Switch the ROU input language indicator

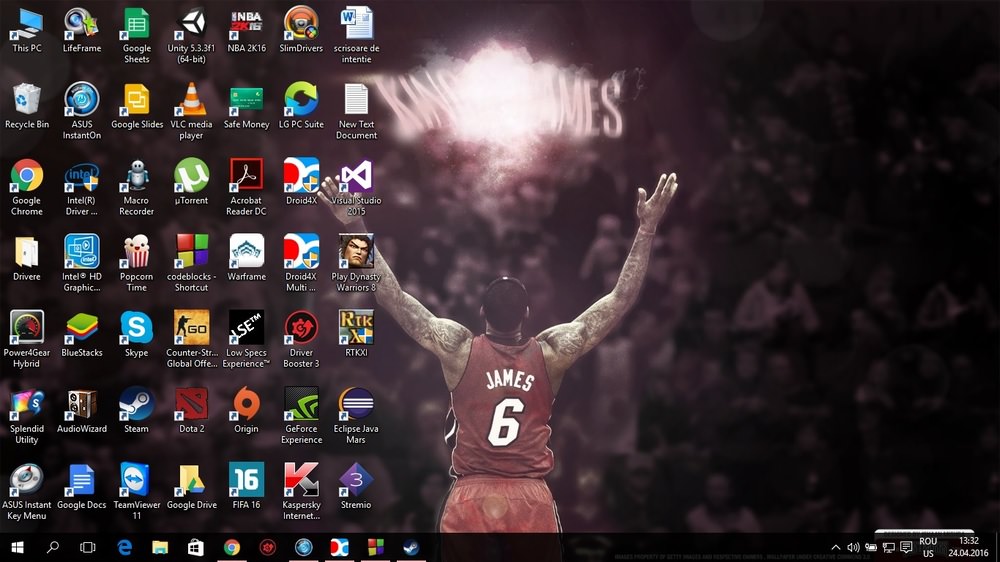click(x=928, y=547)
